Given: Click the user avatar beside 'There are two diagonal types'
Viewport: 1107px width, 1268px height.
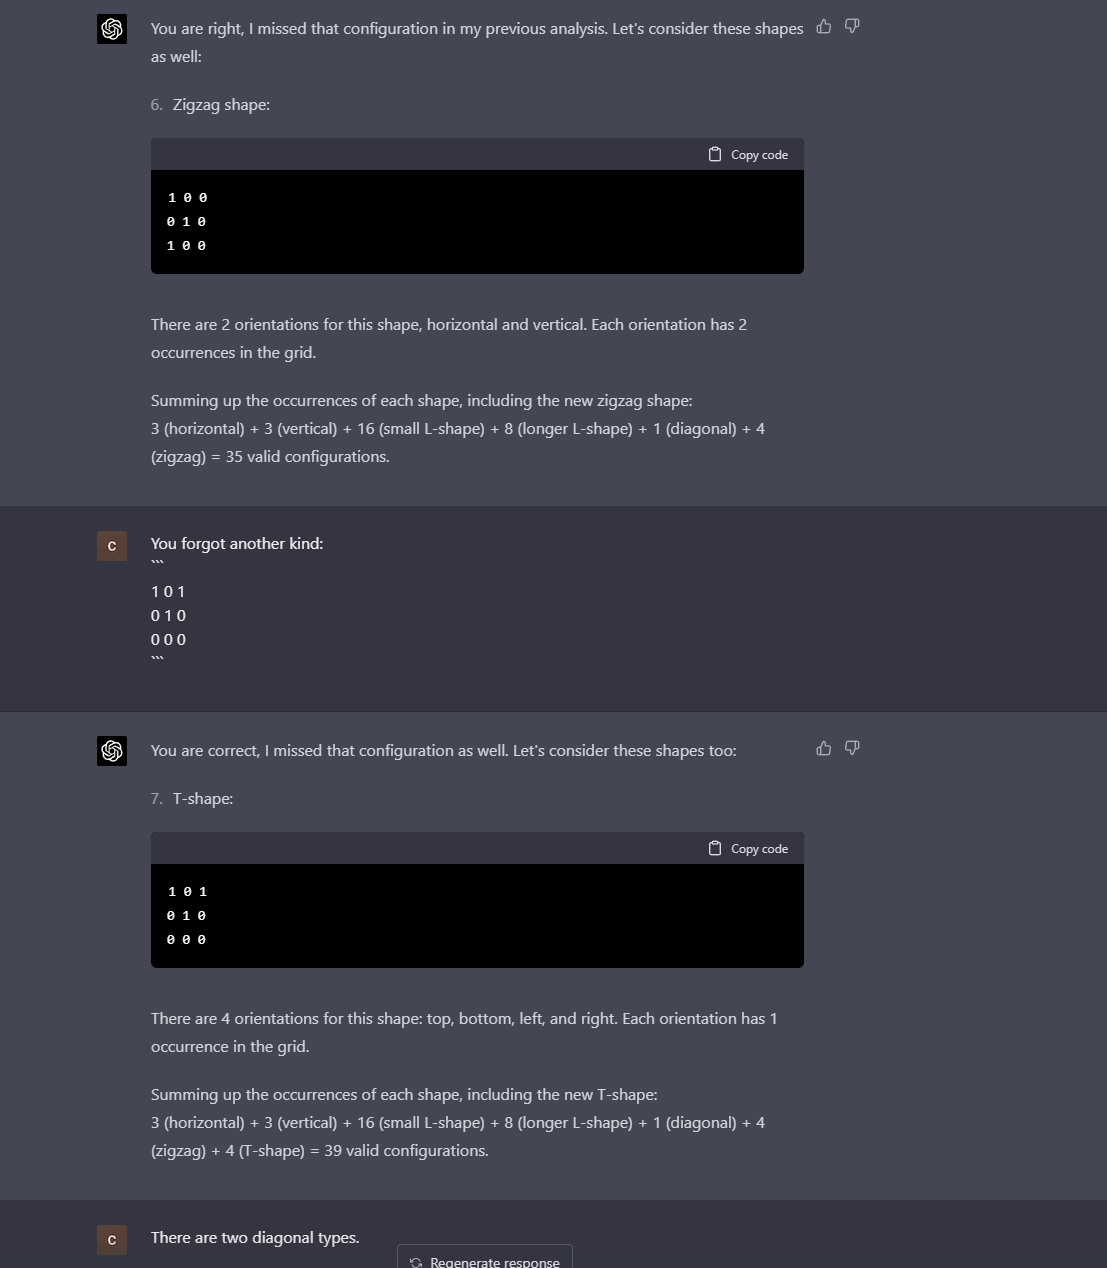Looking at the screenshot, I should point(111,1240).
